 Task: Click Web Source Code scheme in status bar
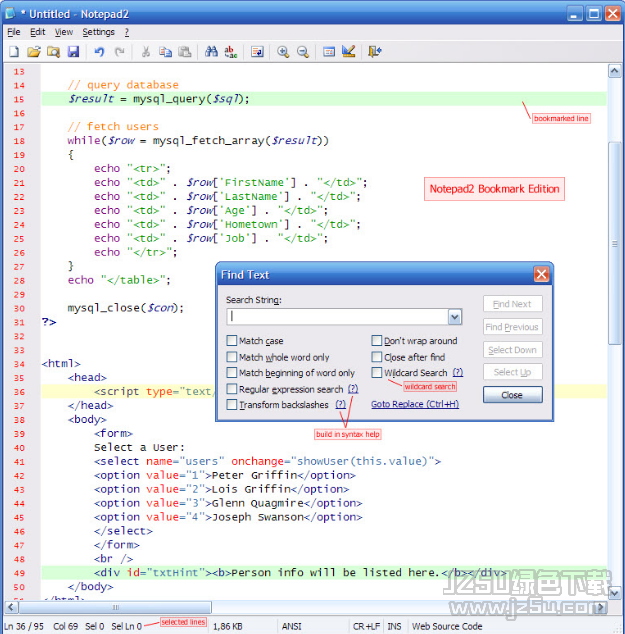(447, 626)
